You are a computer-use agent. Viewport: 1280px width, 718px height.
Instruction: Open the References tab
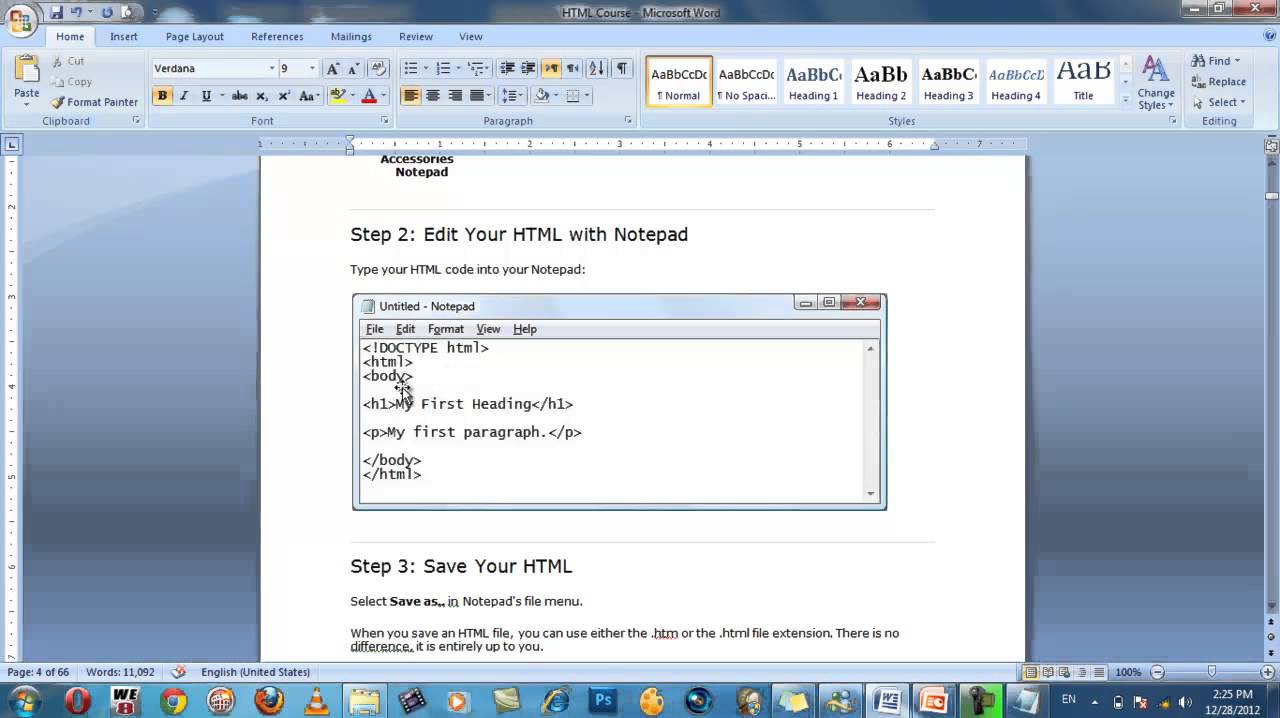(x=277, y=36)
